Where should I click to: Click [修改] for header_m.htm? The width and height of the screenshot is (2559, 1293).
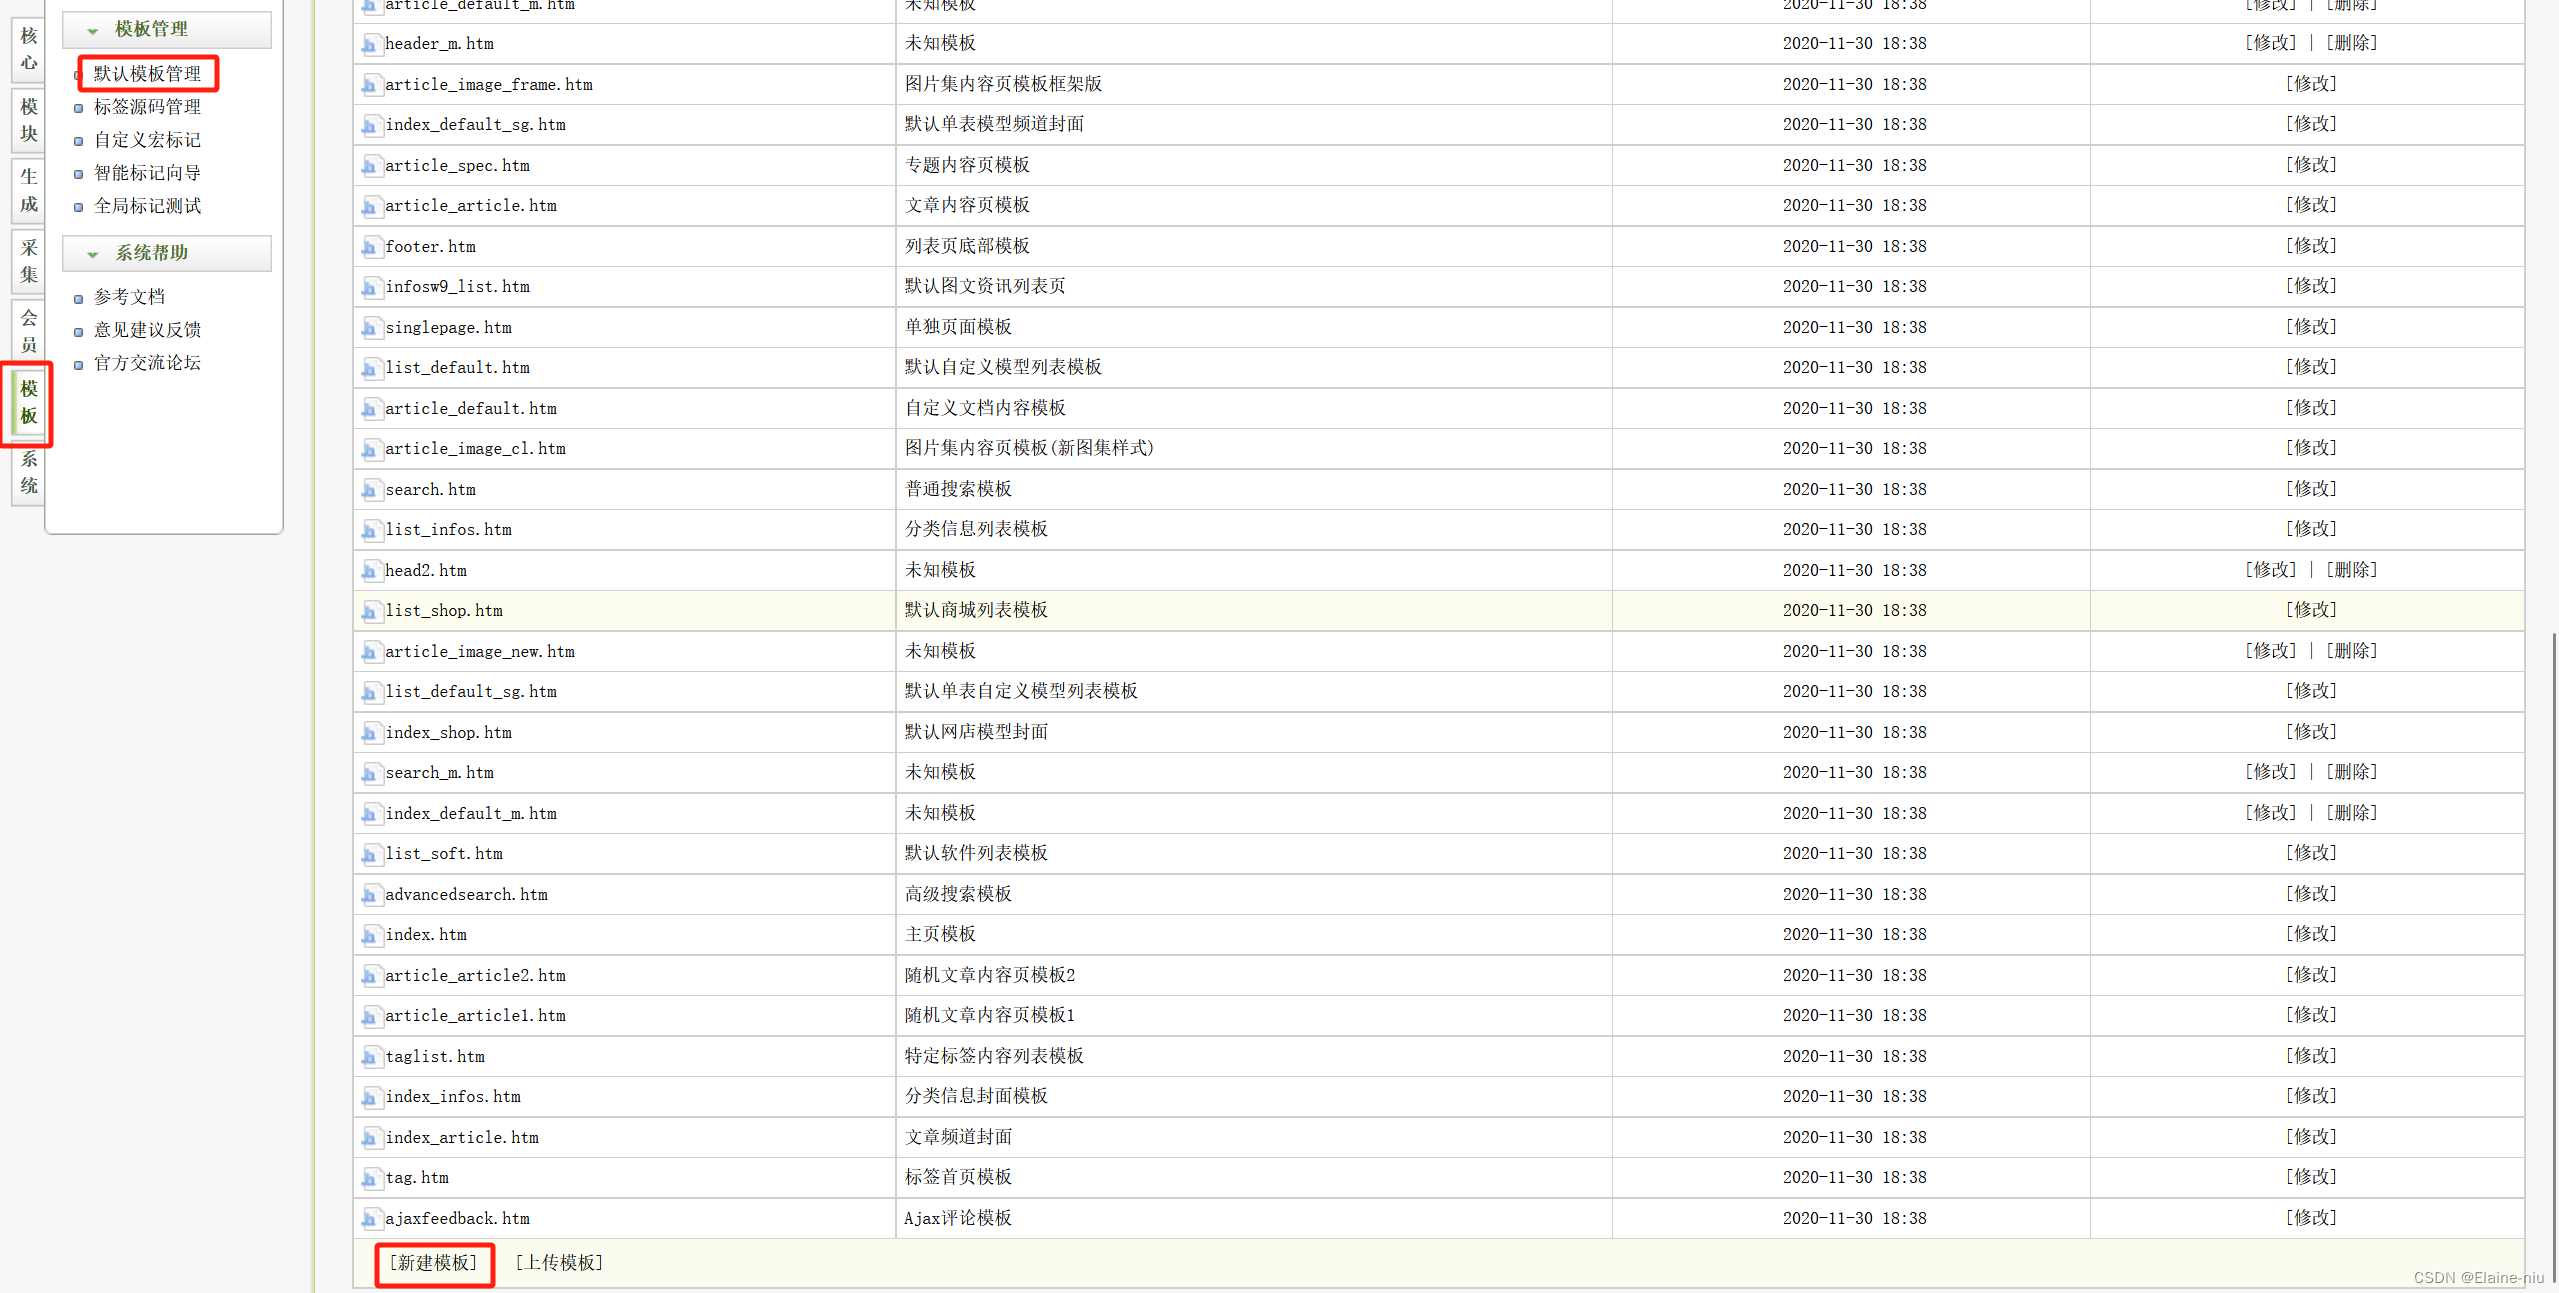tap(2271, 43)
